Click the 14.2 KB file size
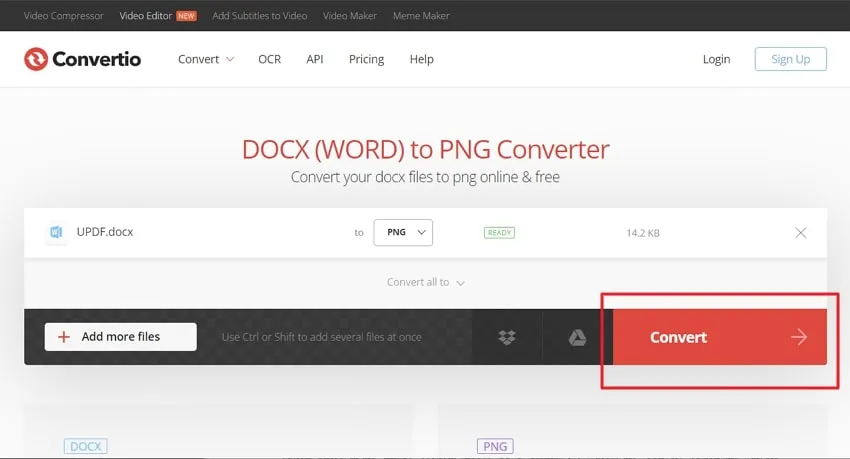The image size is (850, 459). click(643, 233)
